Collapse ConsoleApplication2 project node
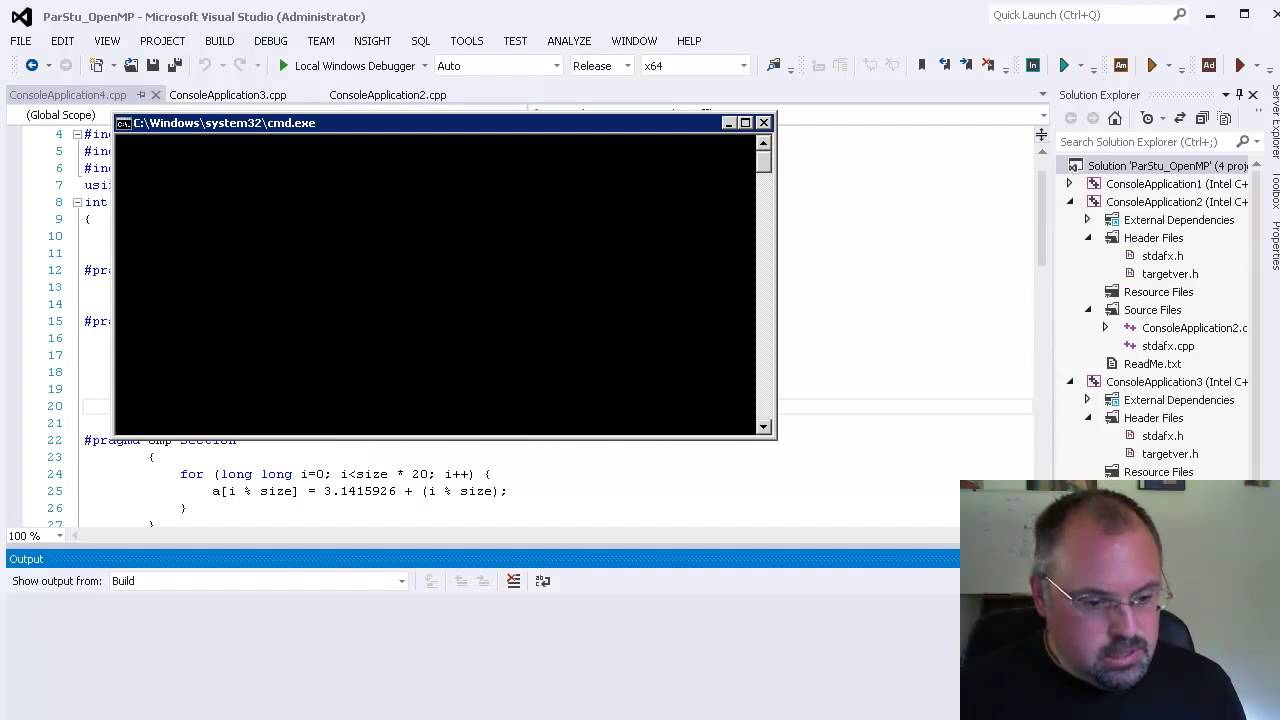Viewport: 1280px width, 720px height. pyautogui.click(x=1069, y=202)
